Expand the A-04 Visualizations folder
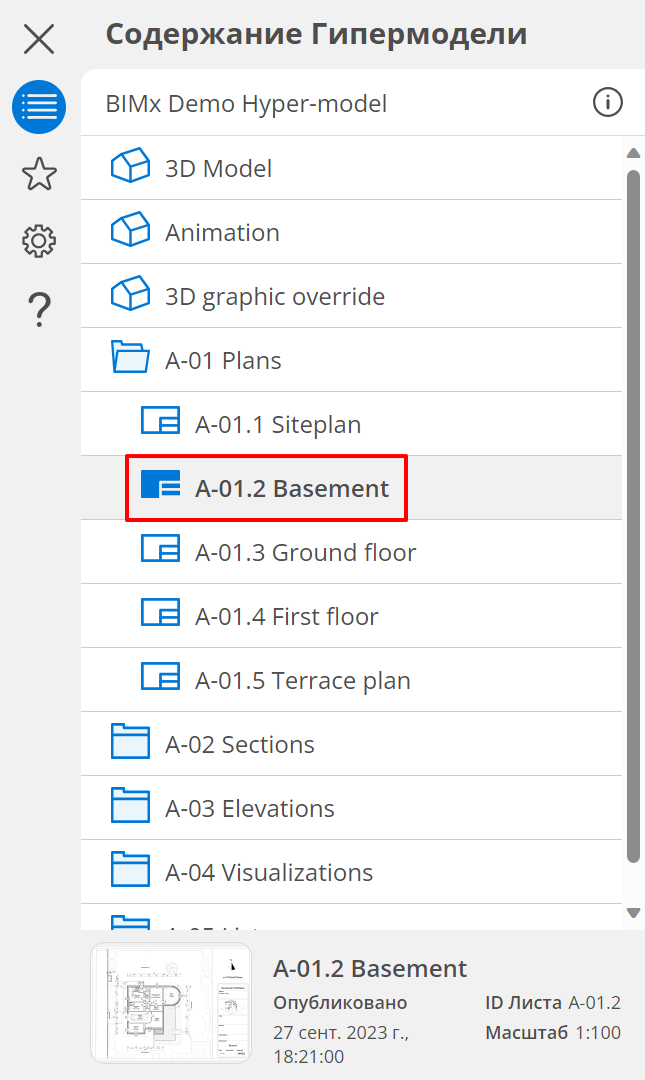 [130, 872]
